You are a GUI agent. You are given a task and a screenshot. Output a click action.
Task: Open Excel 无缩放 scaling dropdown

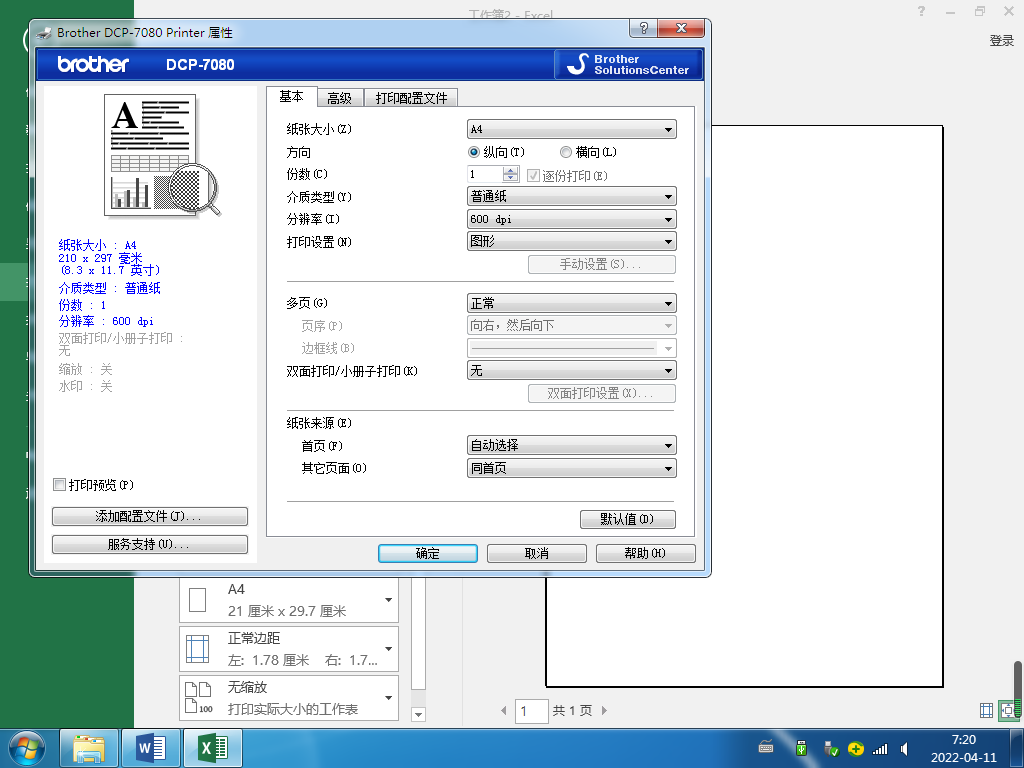point(289,698)
